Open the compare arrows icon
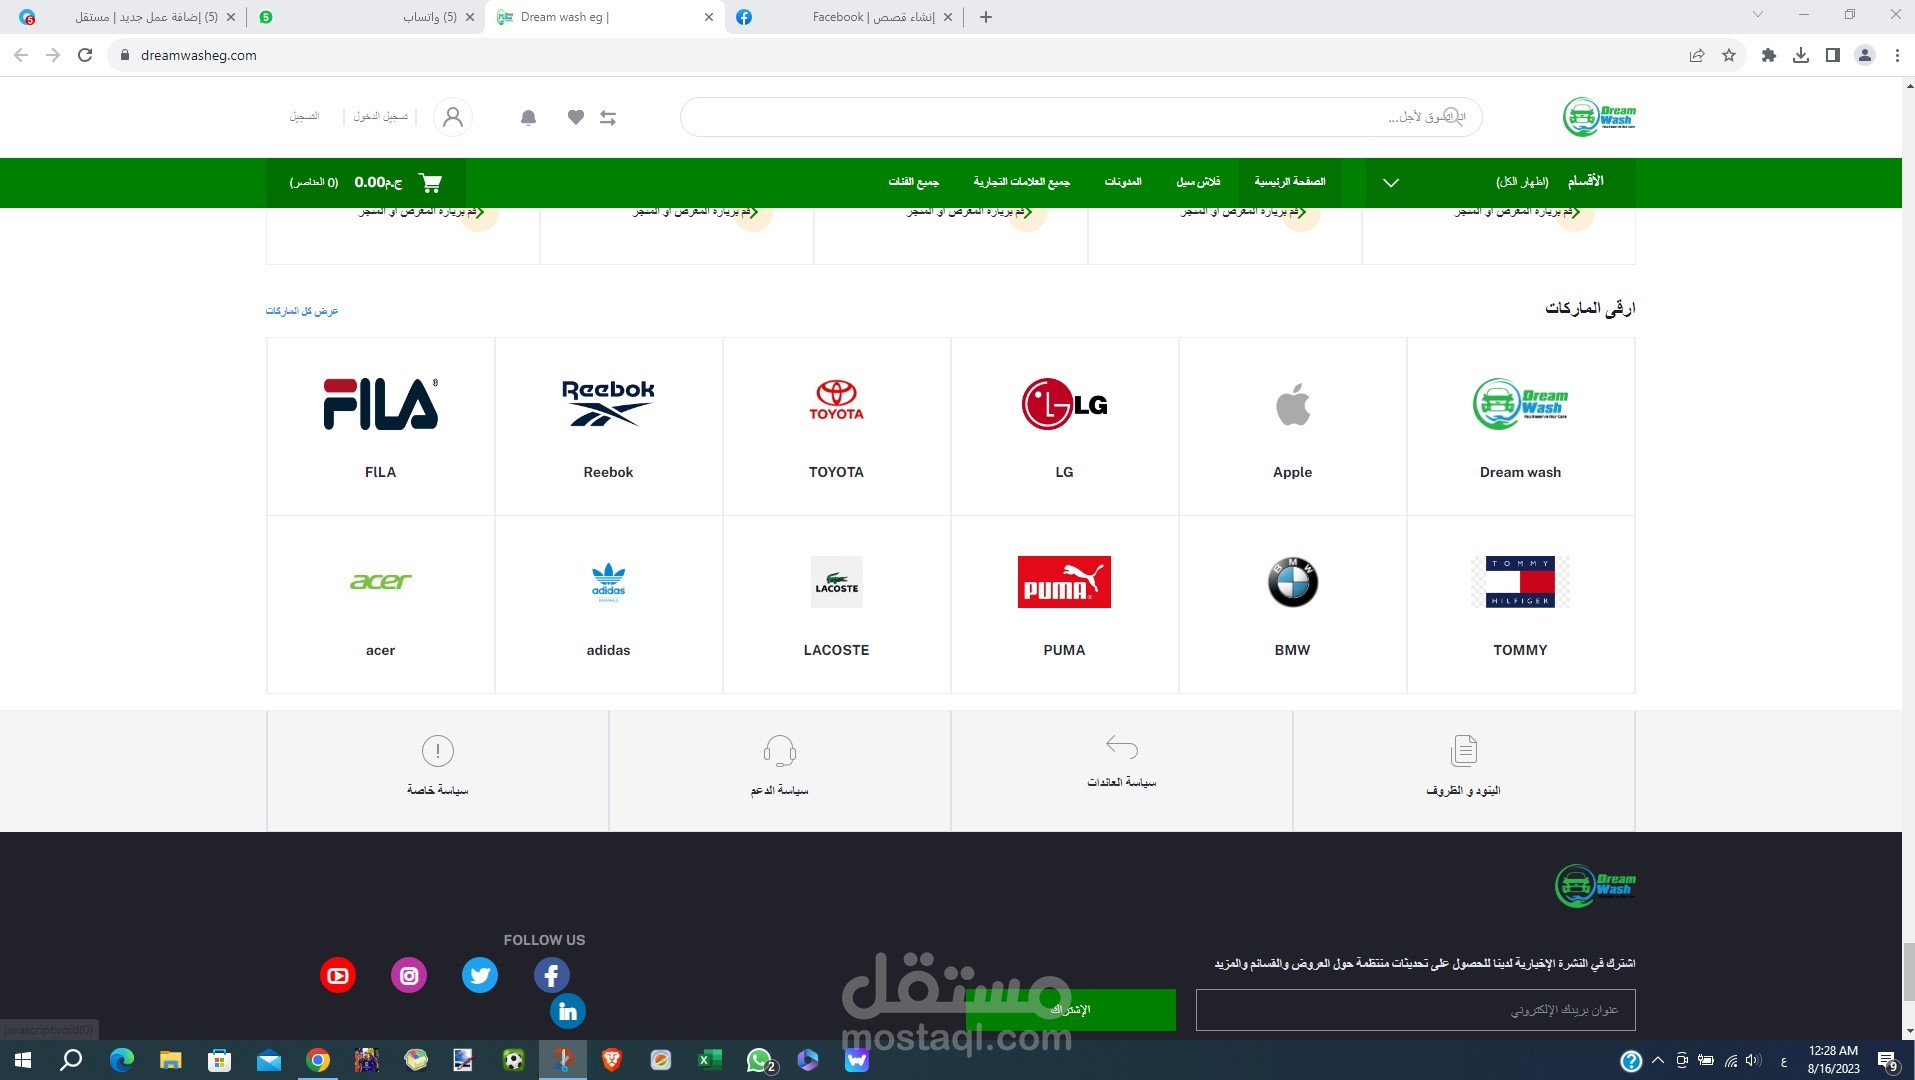 608,118
